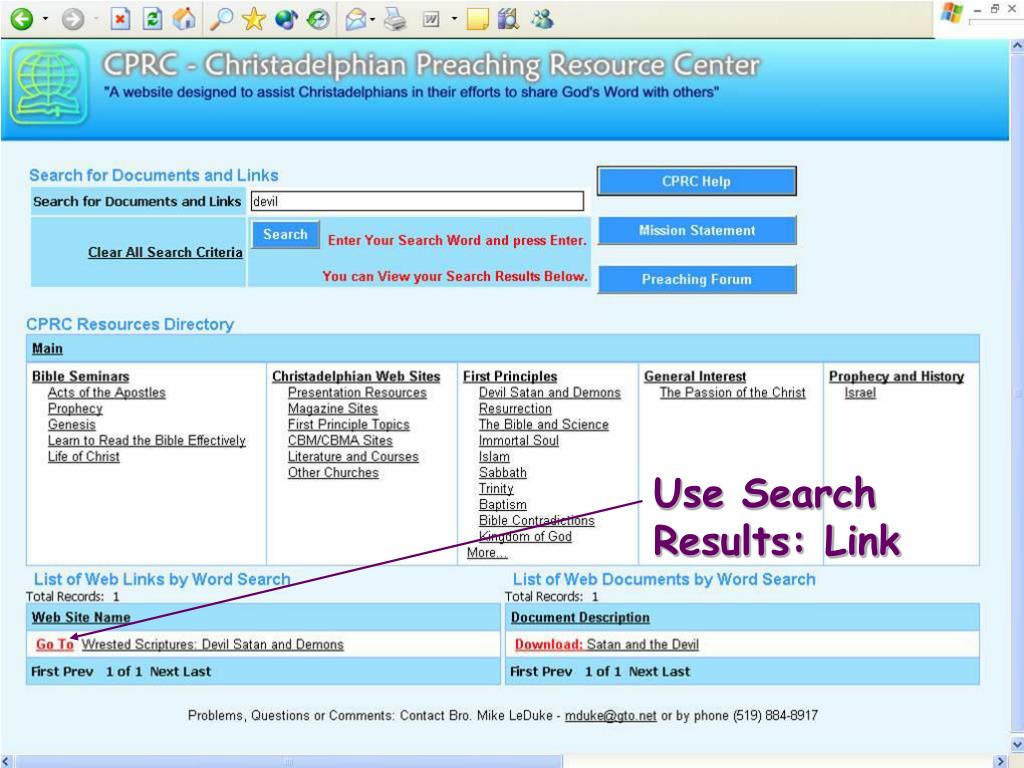Open Acts of the Apostles link
This screenshot has height=768, width=1024.
pos(106,392)
